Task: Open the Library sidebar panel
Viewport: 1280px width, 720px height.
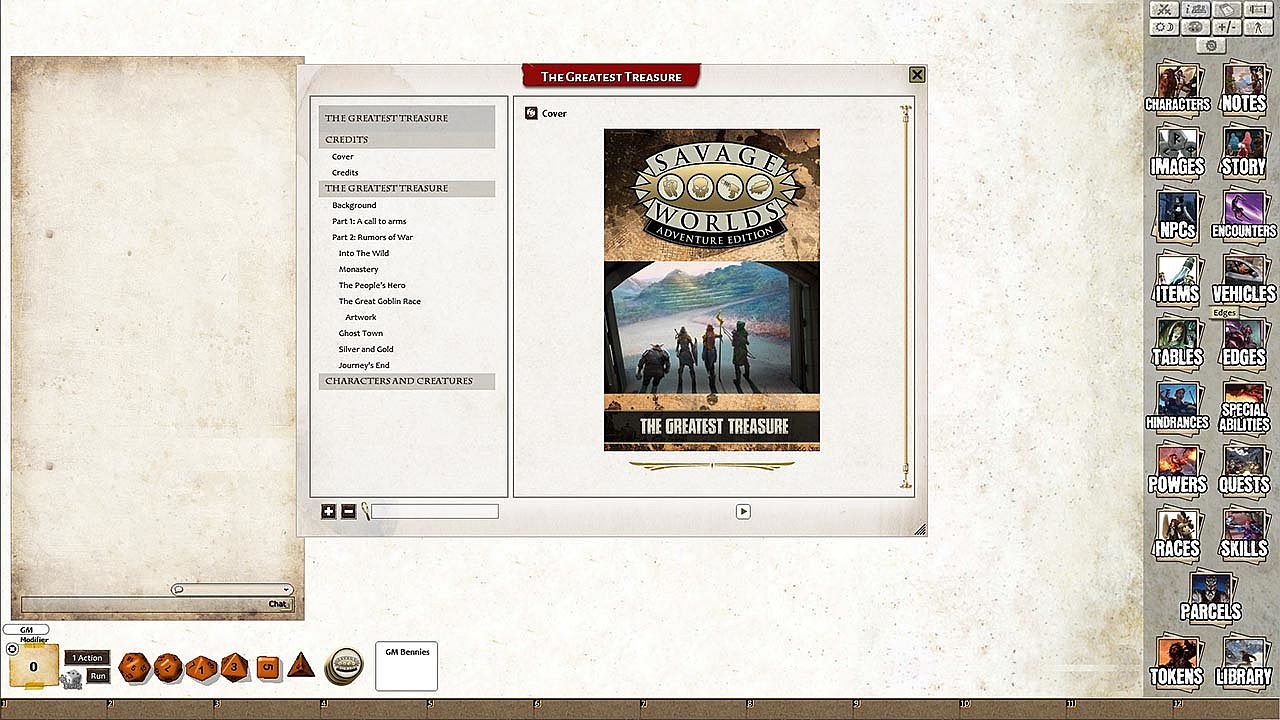Action: (x=1244, y=660)
